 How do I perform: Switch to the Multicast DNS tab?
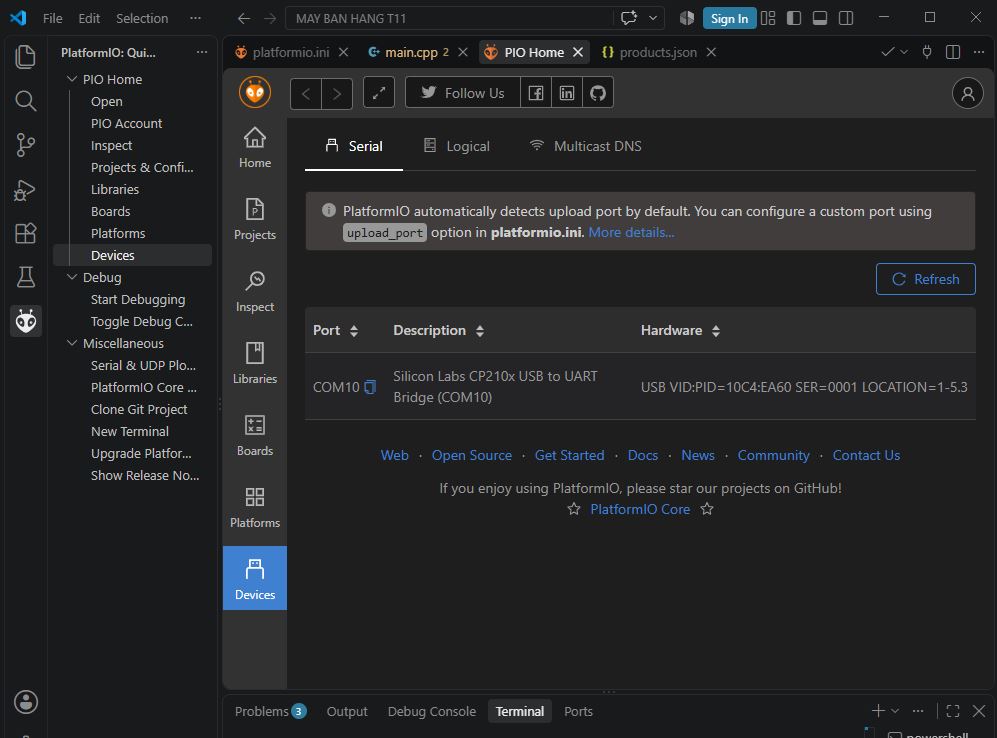tap(585, 146)
